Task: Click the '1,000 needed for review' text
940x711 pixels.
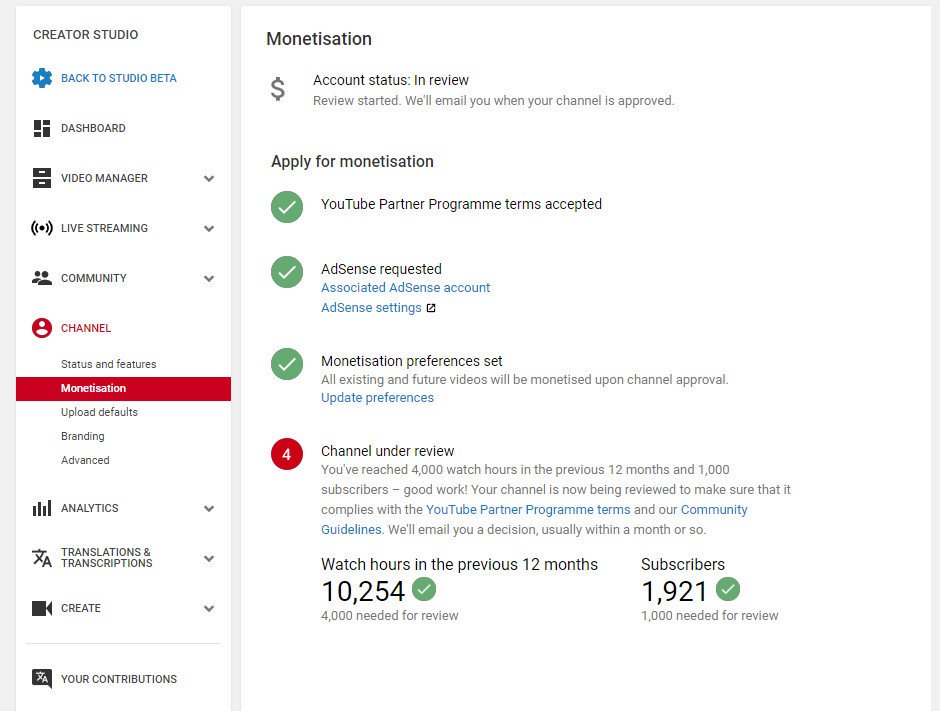Action: pyautogui.click(x=710, y=616)
